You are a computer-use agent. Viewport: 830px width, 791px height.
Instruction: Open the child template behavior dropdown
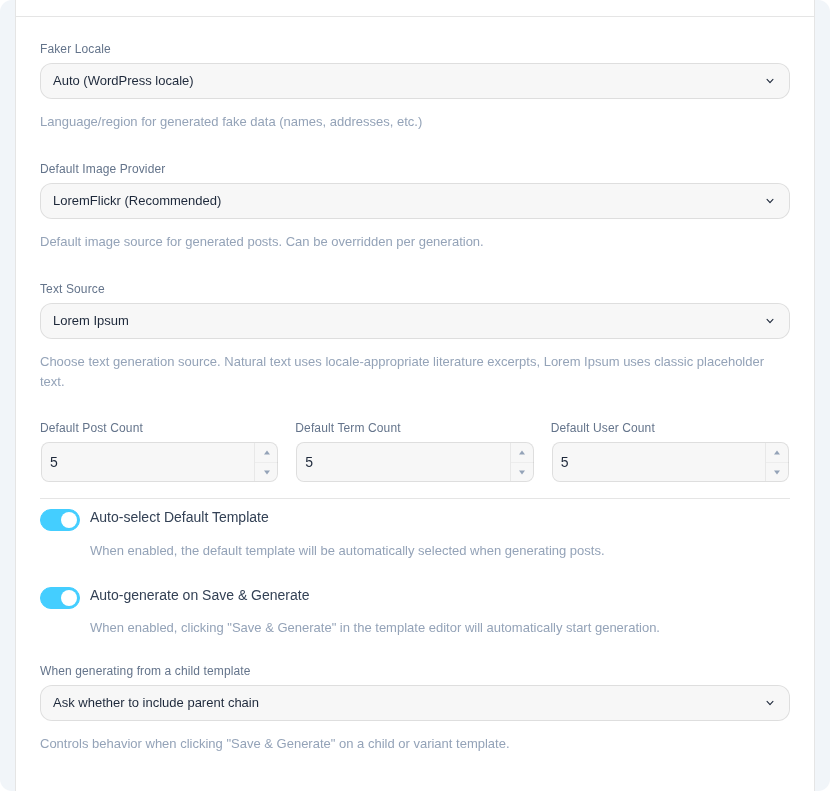[414, 703]
